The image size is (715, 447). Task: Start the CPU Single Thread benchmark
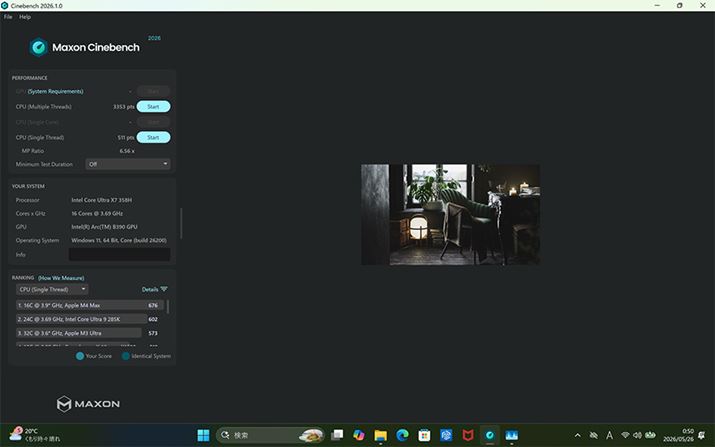point(153,137)
